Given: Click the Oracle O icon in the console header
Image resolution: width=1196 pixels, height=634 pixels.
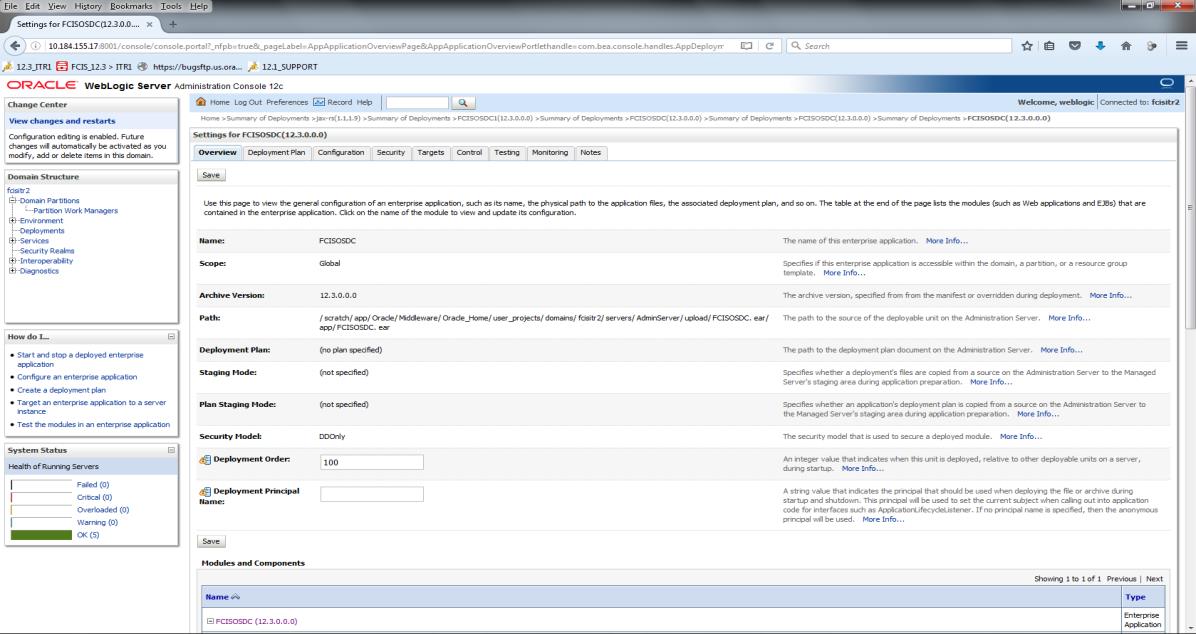Looking at the screenshot, I should pyautogui.click(x=1166, y=82).
